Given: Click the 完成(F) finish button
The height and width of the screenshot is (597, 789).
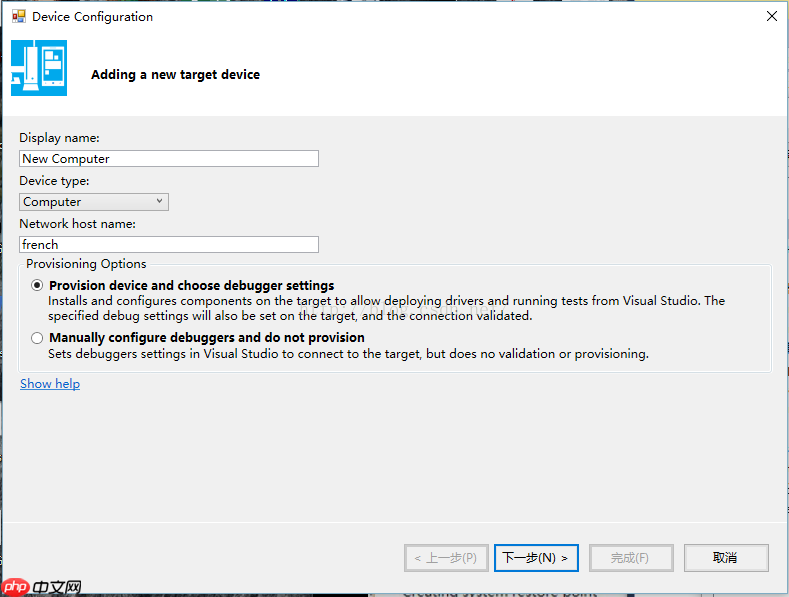Looking at the screenshot, I should pos(631,558).
